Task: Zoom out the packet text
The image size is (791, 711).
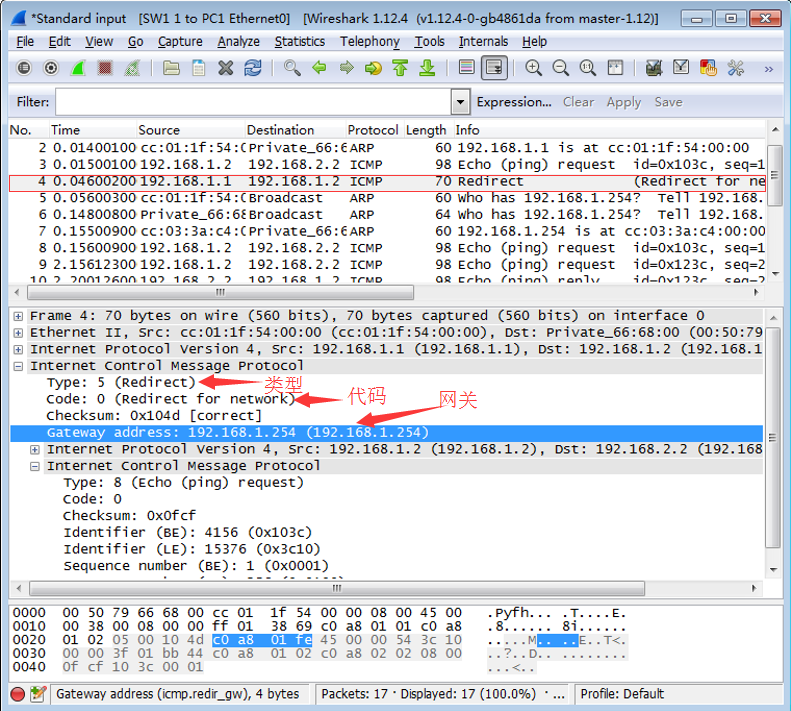Action: 560,68
